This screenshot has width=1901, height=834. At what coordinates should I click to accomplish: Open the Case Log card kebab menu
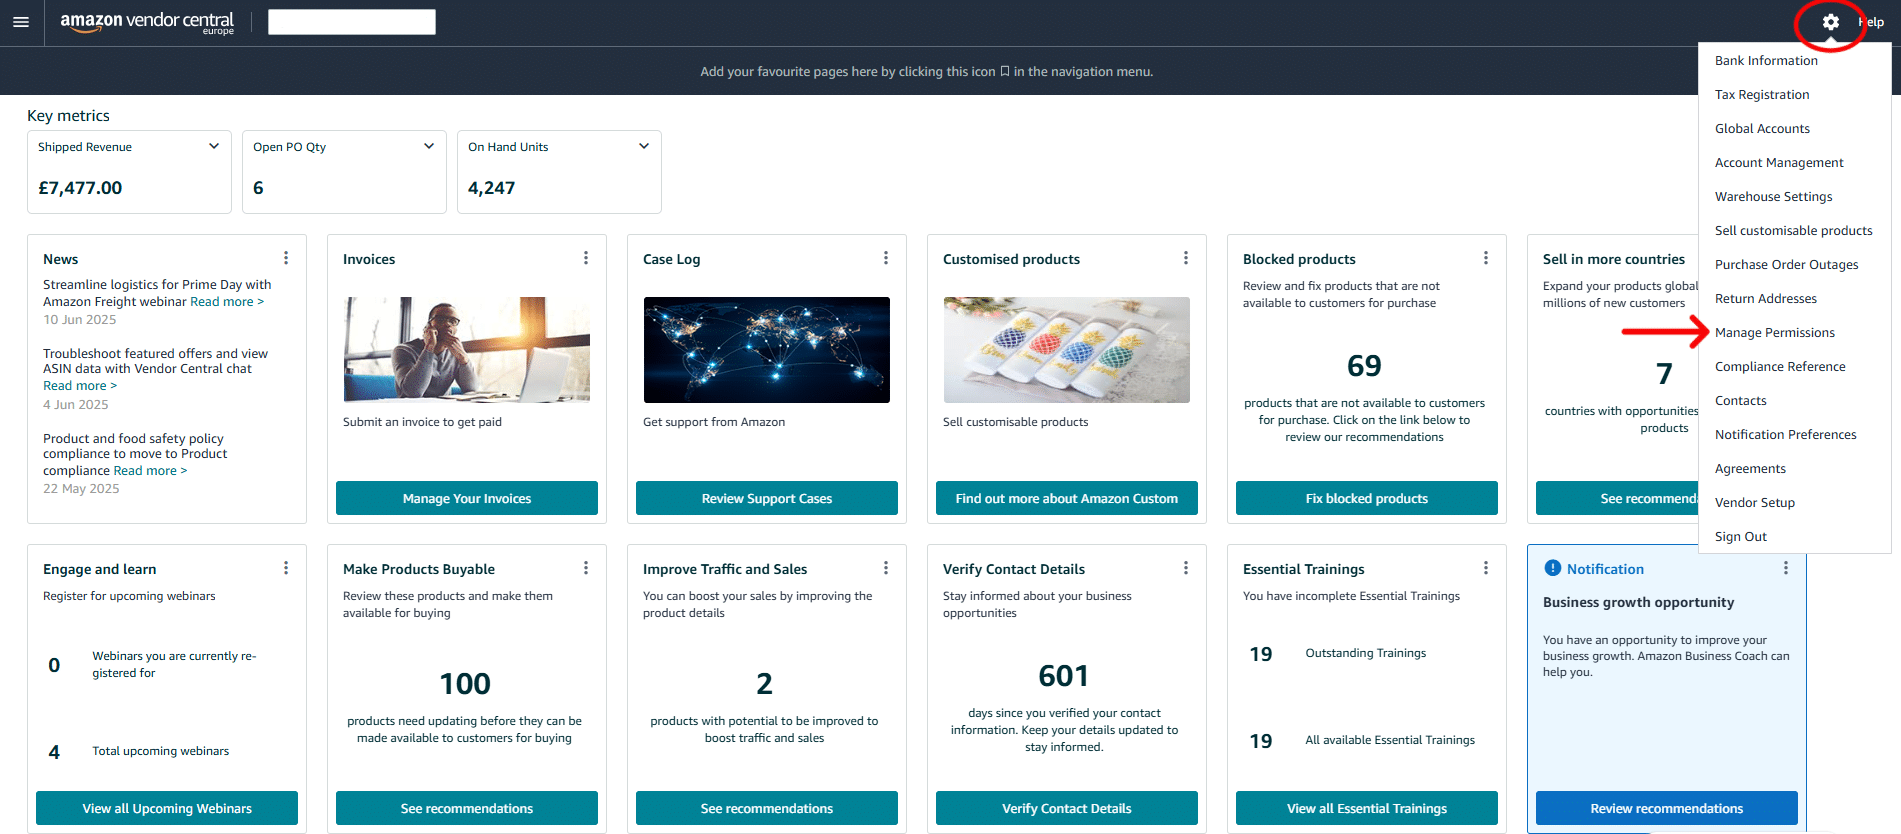(886, 258)
